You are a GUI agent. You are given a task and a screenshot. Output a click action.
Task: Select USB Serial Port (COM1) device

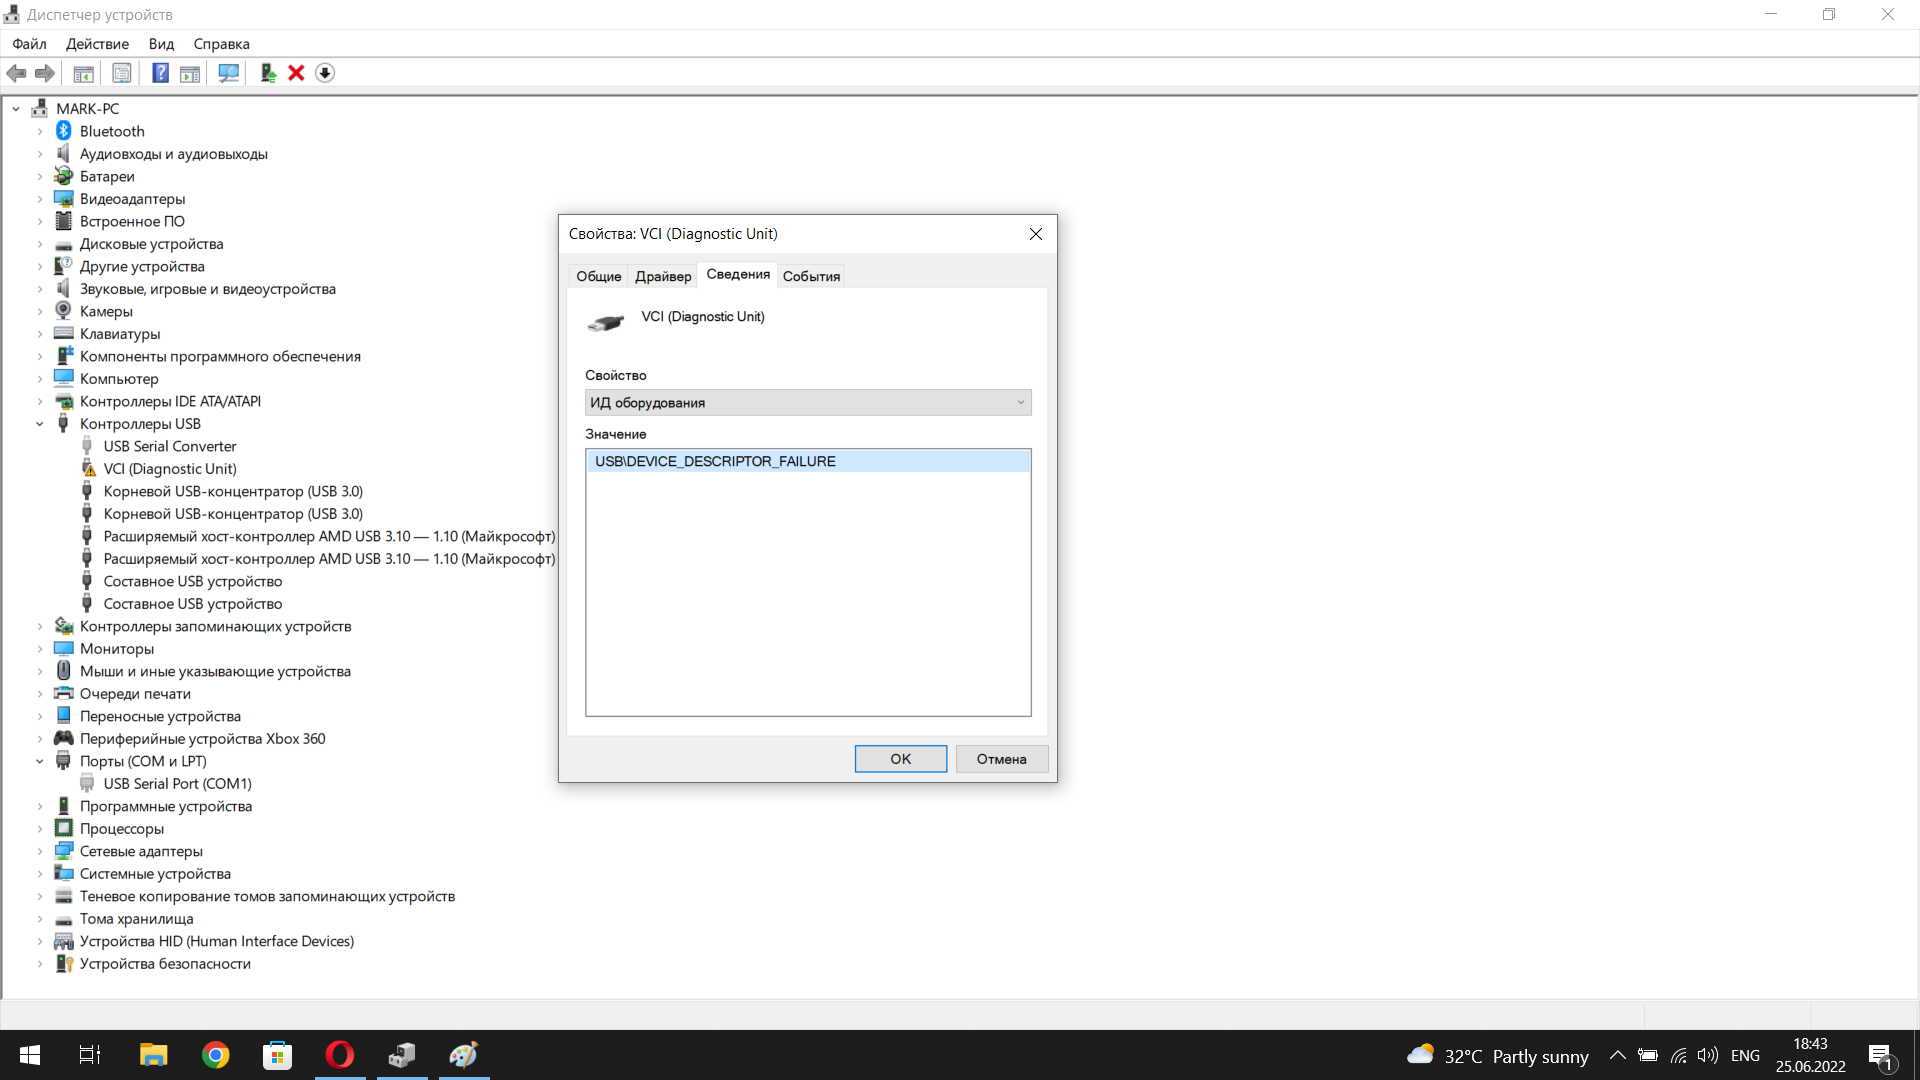(x=177, y=784)
